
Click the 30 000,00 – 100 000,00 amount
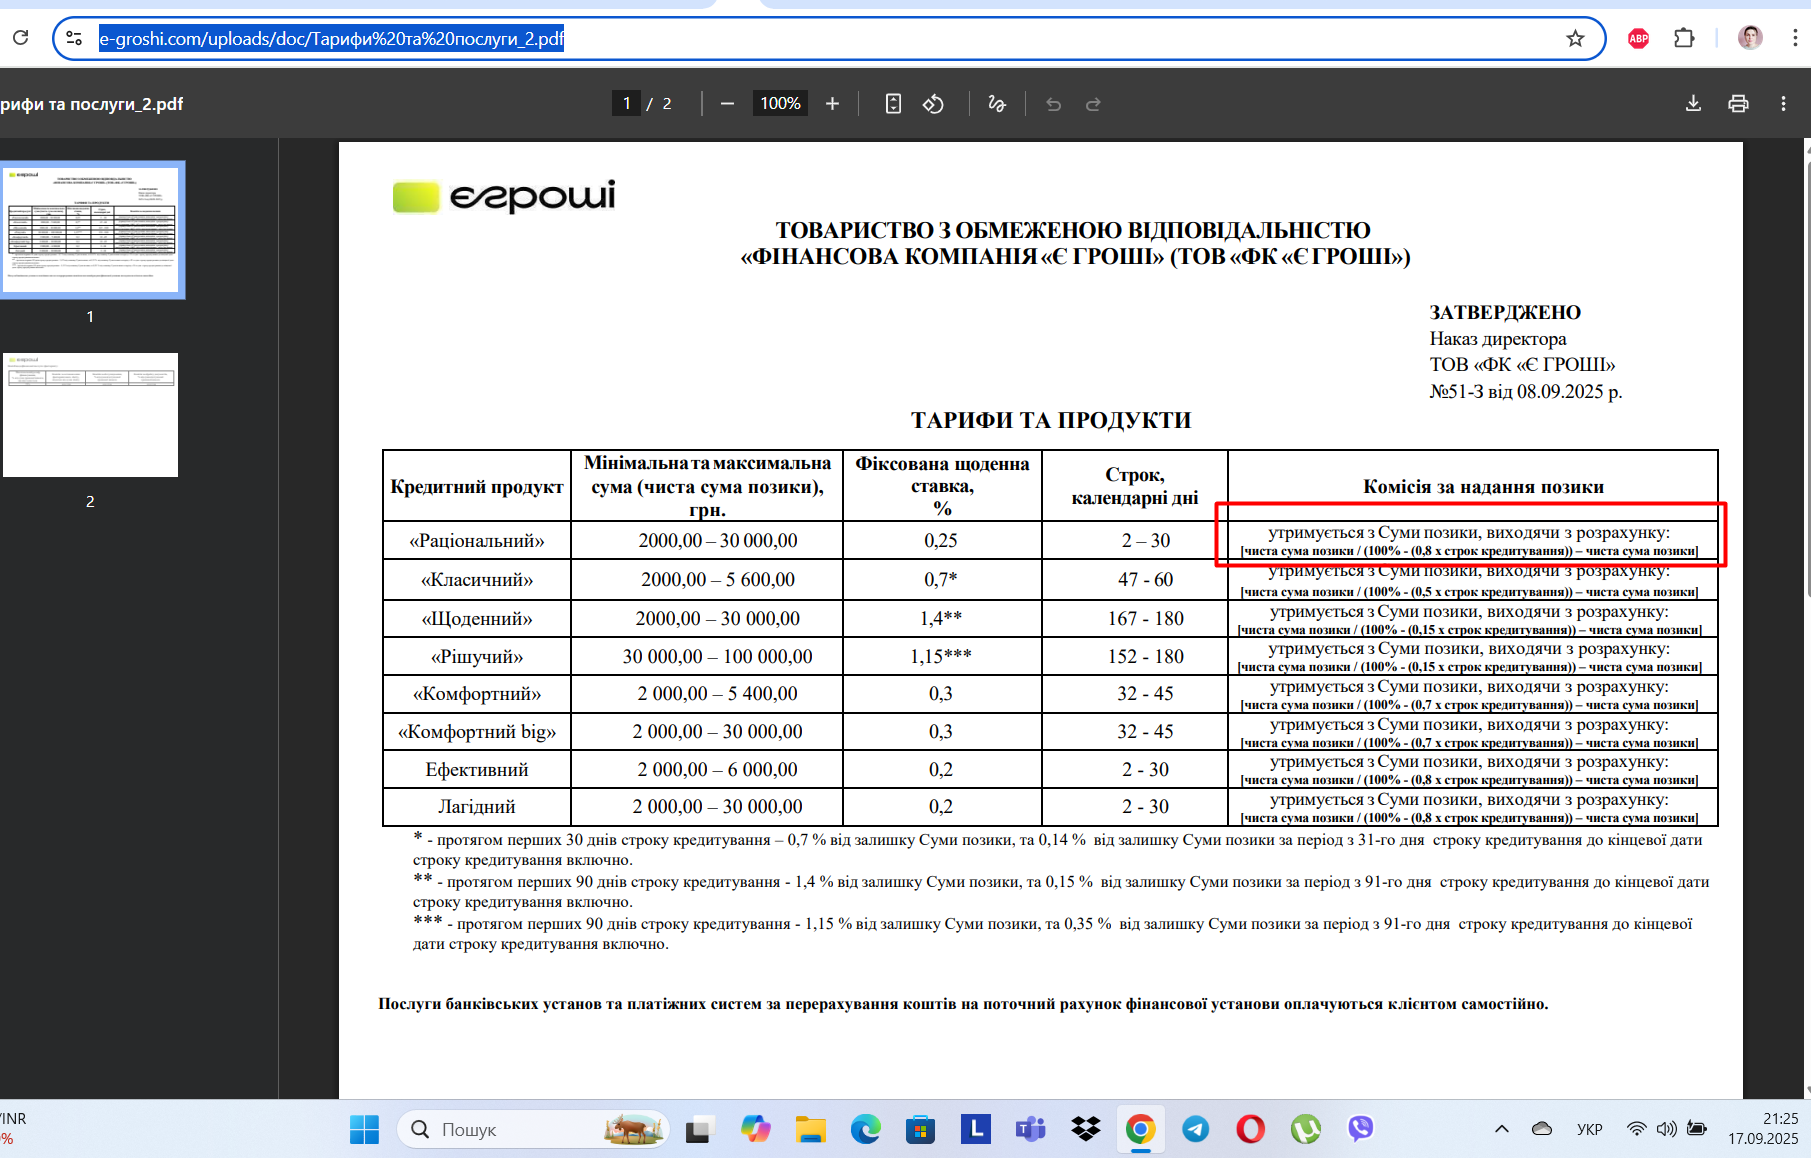click(x=717, y=656)
